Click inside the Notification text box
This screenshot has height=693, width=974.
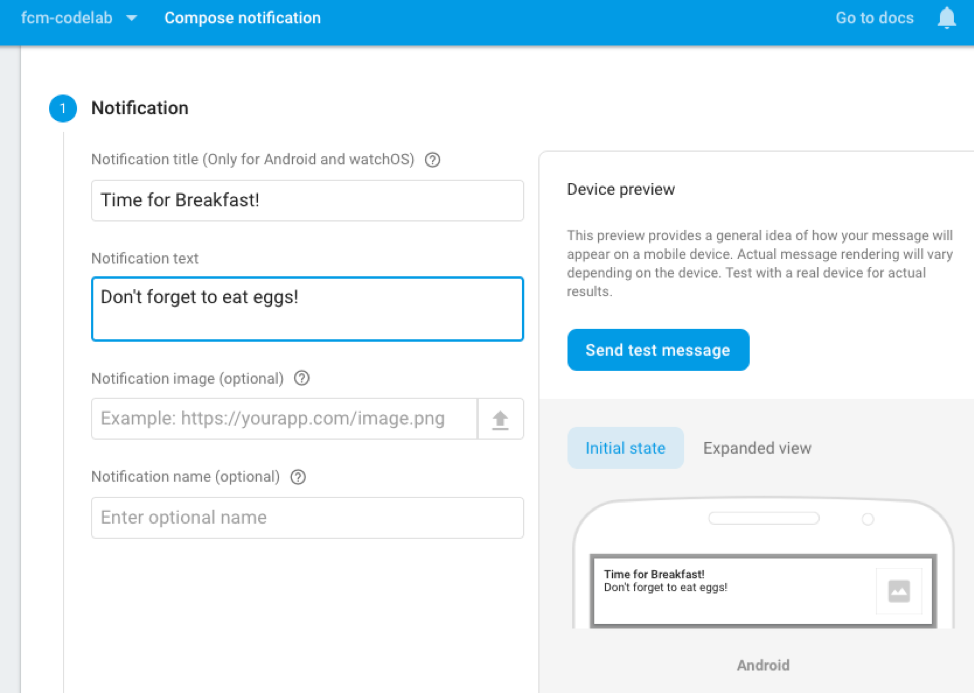[307, 309]
